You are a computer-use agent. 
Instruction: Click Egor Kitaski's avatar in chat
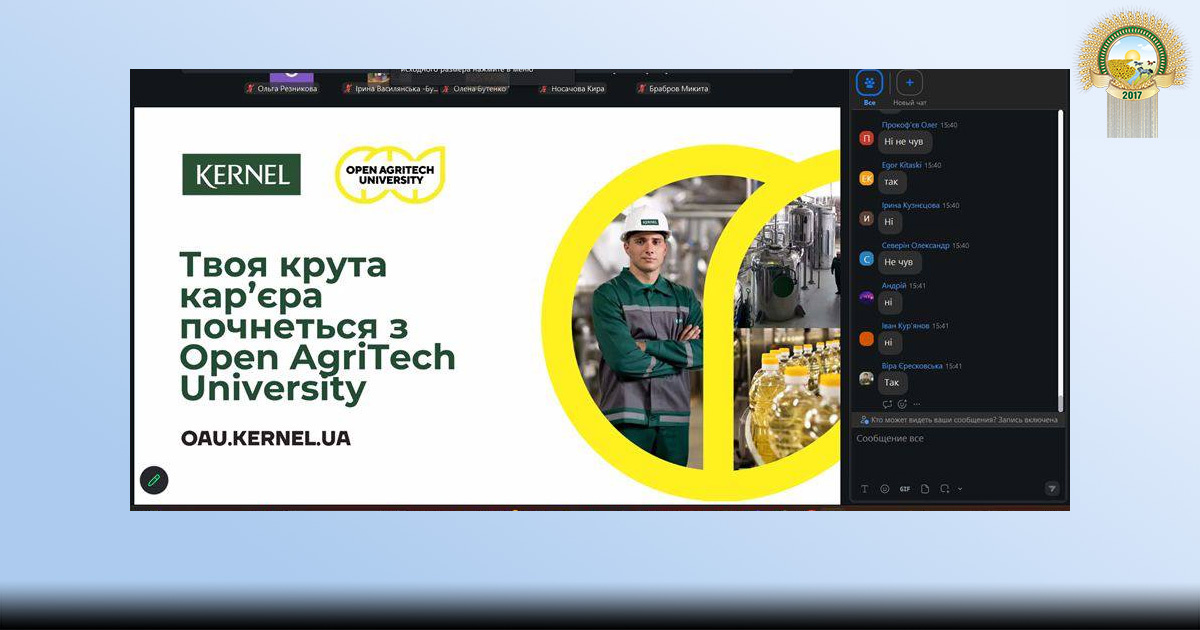pyautogui.click(x=867, y=179)
